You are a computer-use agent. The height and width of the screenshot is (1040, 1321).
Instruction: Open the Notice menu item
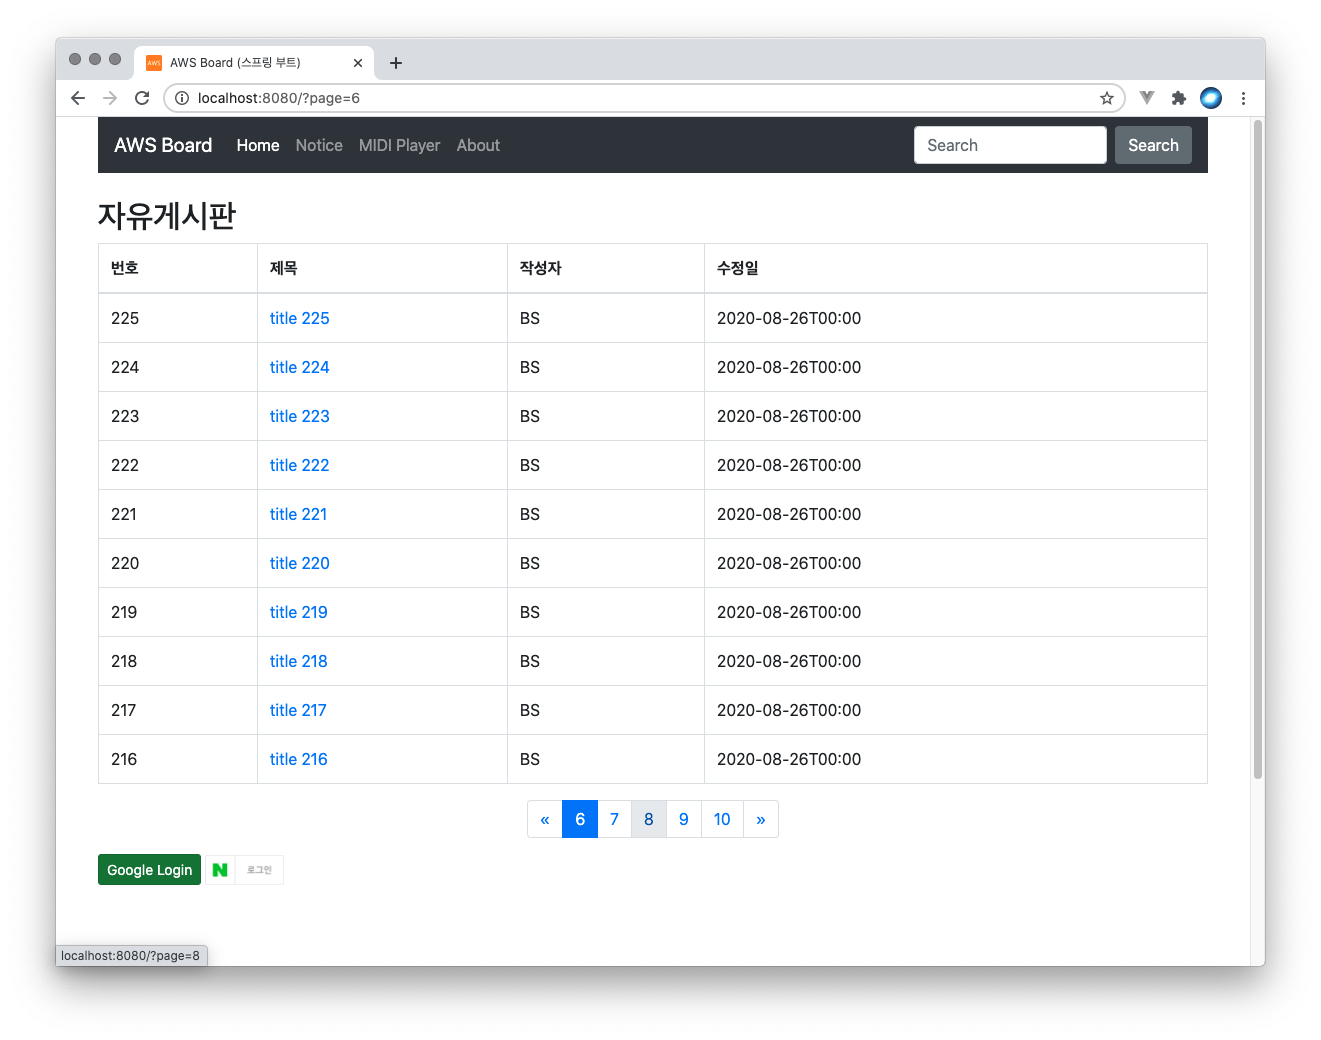click(319, 145)
